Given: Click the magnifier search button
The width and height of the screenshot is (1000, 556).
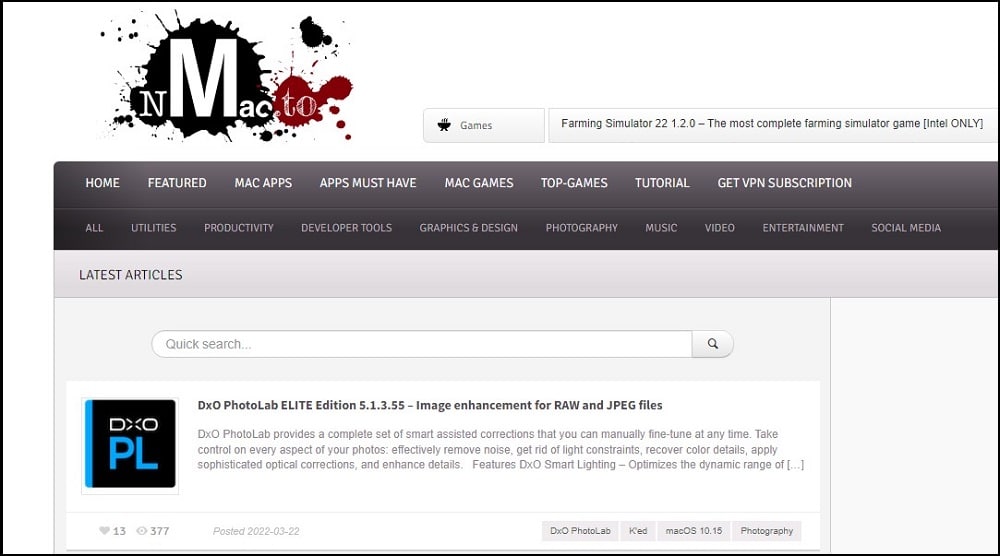Looking at the screenshot, I should coord(712,344).
